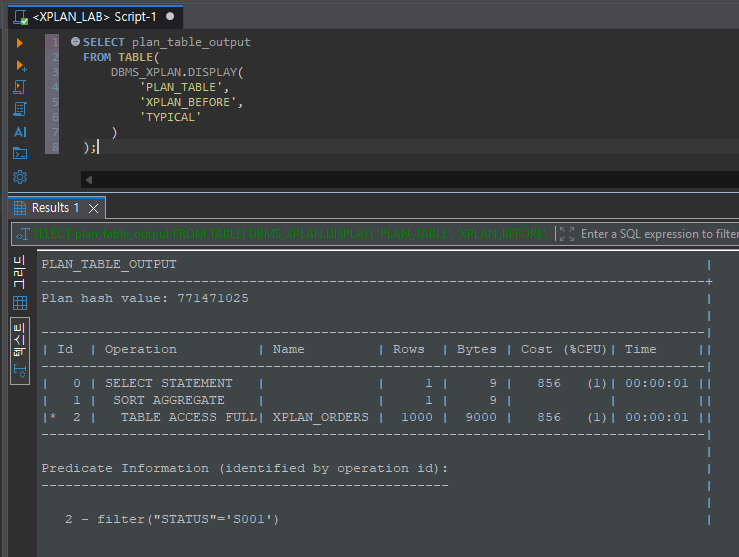Click the XPLAN_ORDERS table name
Image resolution: width=739 pixels, height=557 pixels.
pos(320,417)
